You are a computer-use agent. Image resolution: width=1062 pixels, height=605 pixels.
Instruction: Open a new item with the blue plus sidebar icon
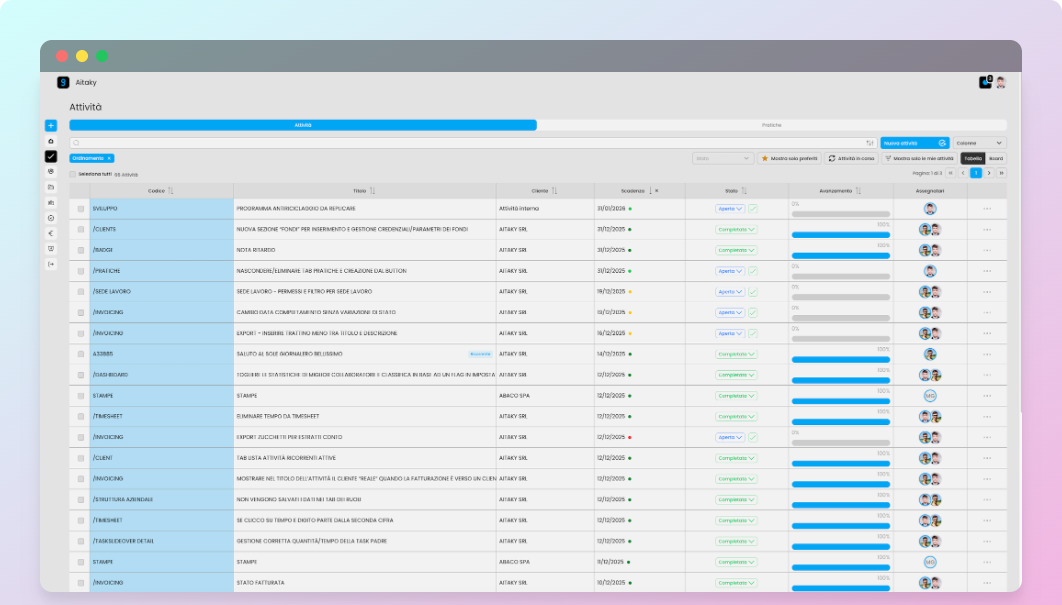coord(50,125)
